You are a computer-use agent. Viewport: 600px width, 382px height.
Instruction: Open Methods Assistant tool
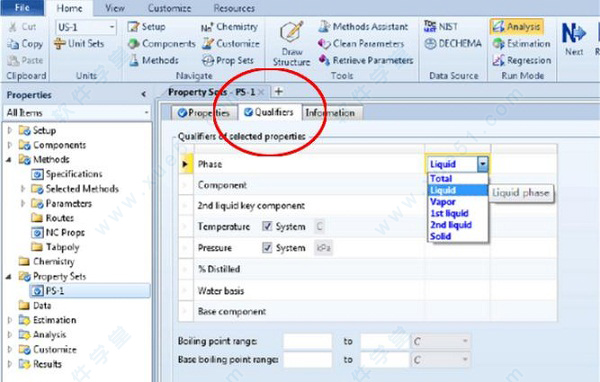click(x=363, y=26)
